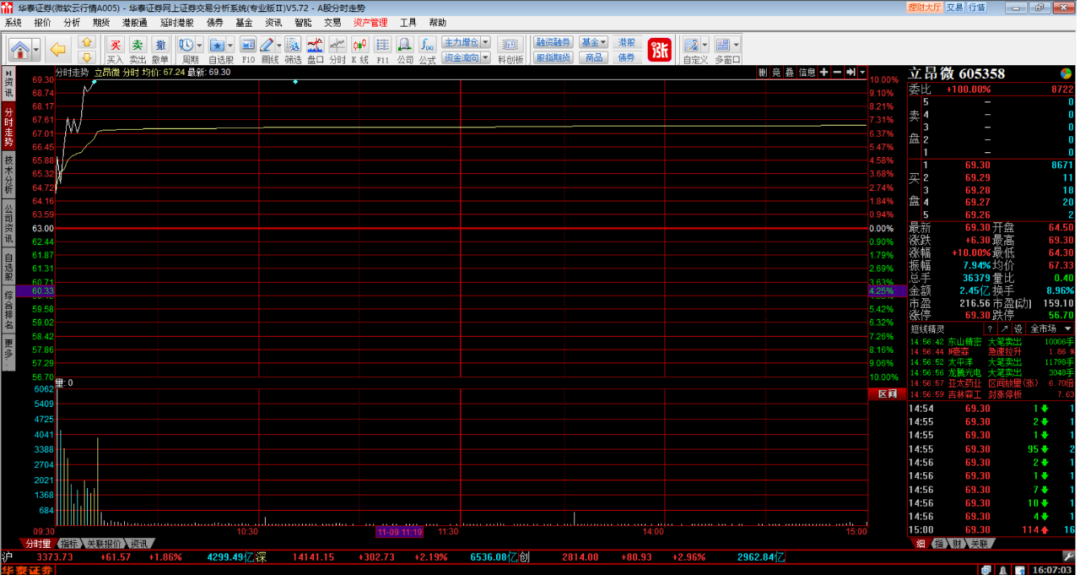
Task: Open the home page icon in toolbar
Action: [20, 49]
